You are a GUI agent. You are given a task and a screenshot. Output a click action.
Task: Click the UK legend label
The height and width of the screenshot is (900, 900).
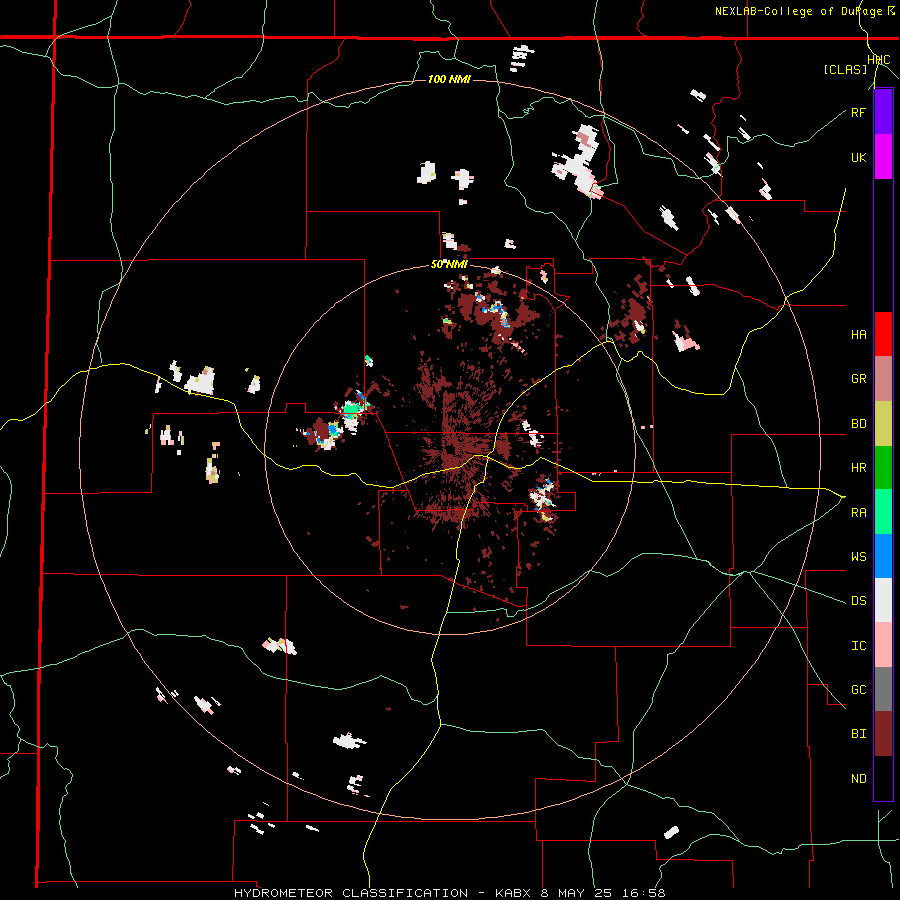858,157
